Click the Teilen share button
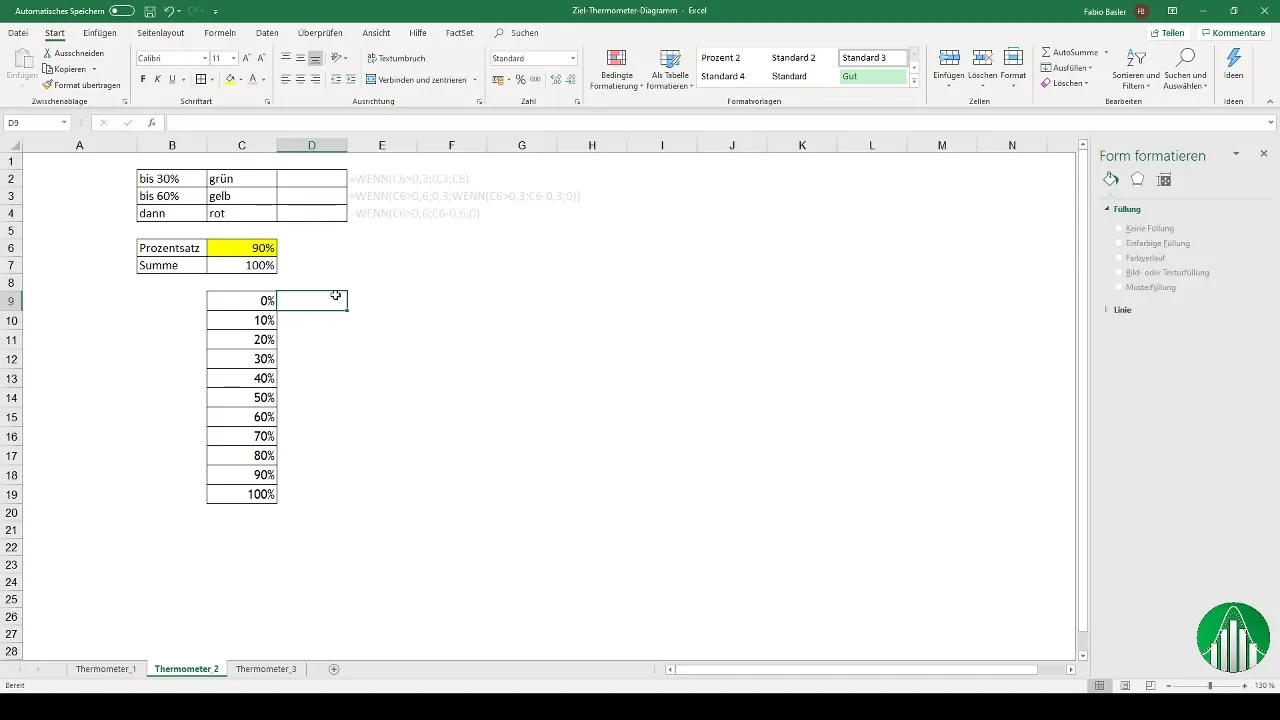This screenshot has height=720, width=1280. [x=1167, y=33]
